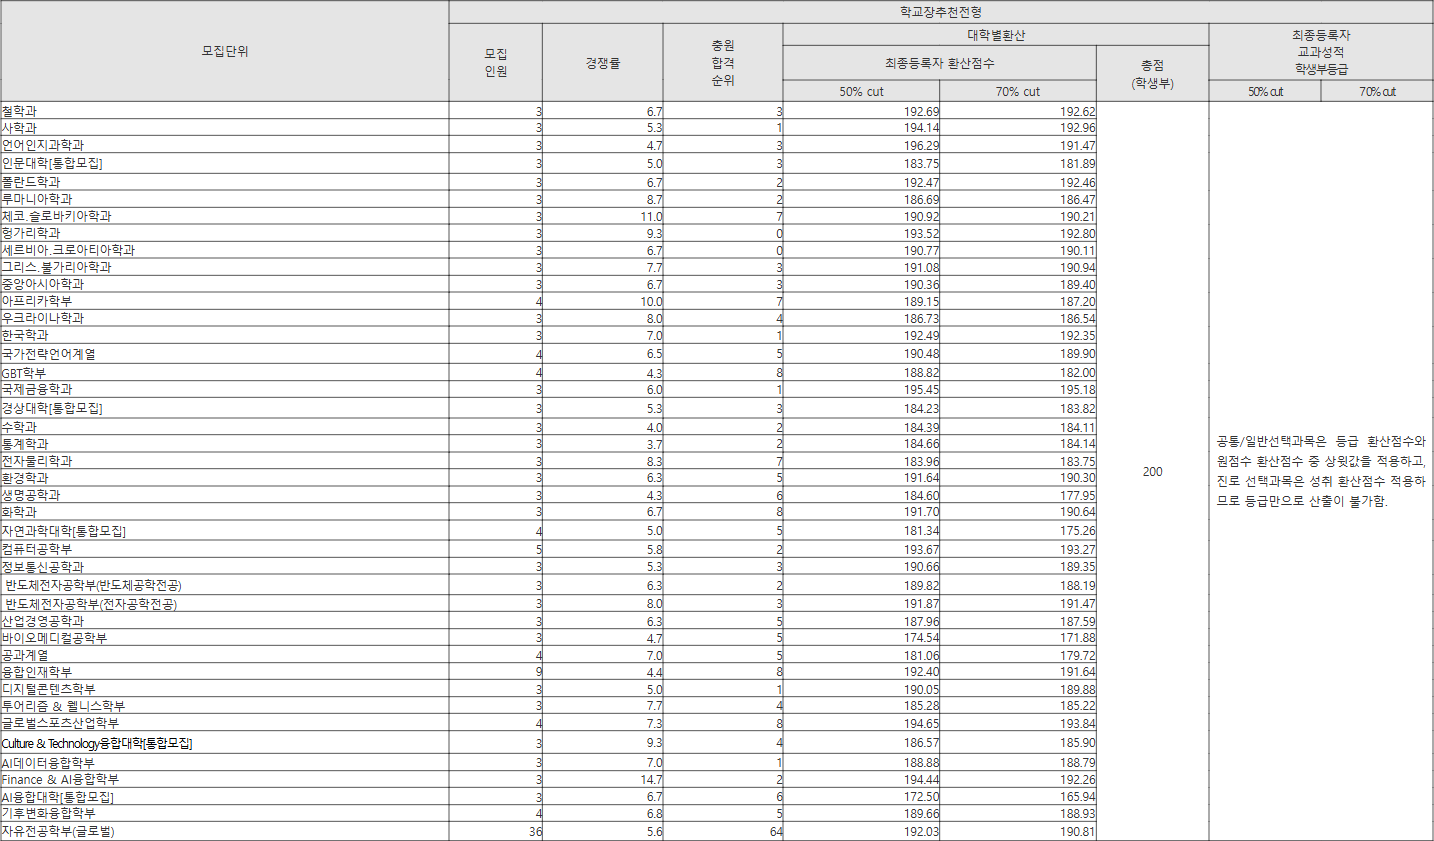
Task: Click the 경쟁률 column header
Action: [602, 63]
